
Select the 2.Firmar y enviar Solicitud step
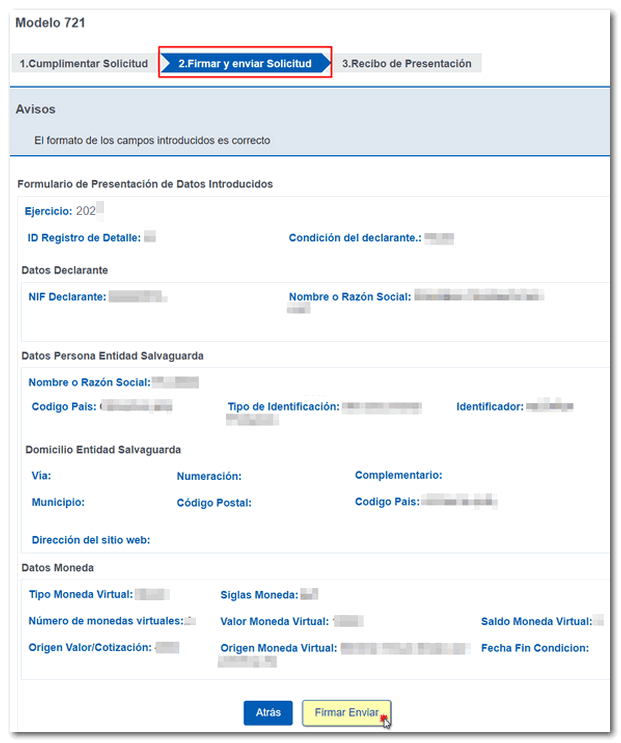coord(244,63)
